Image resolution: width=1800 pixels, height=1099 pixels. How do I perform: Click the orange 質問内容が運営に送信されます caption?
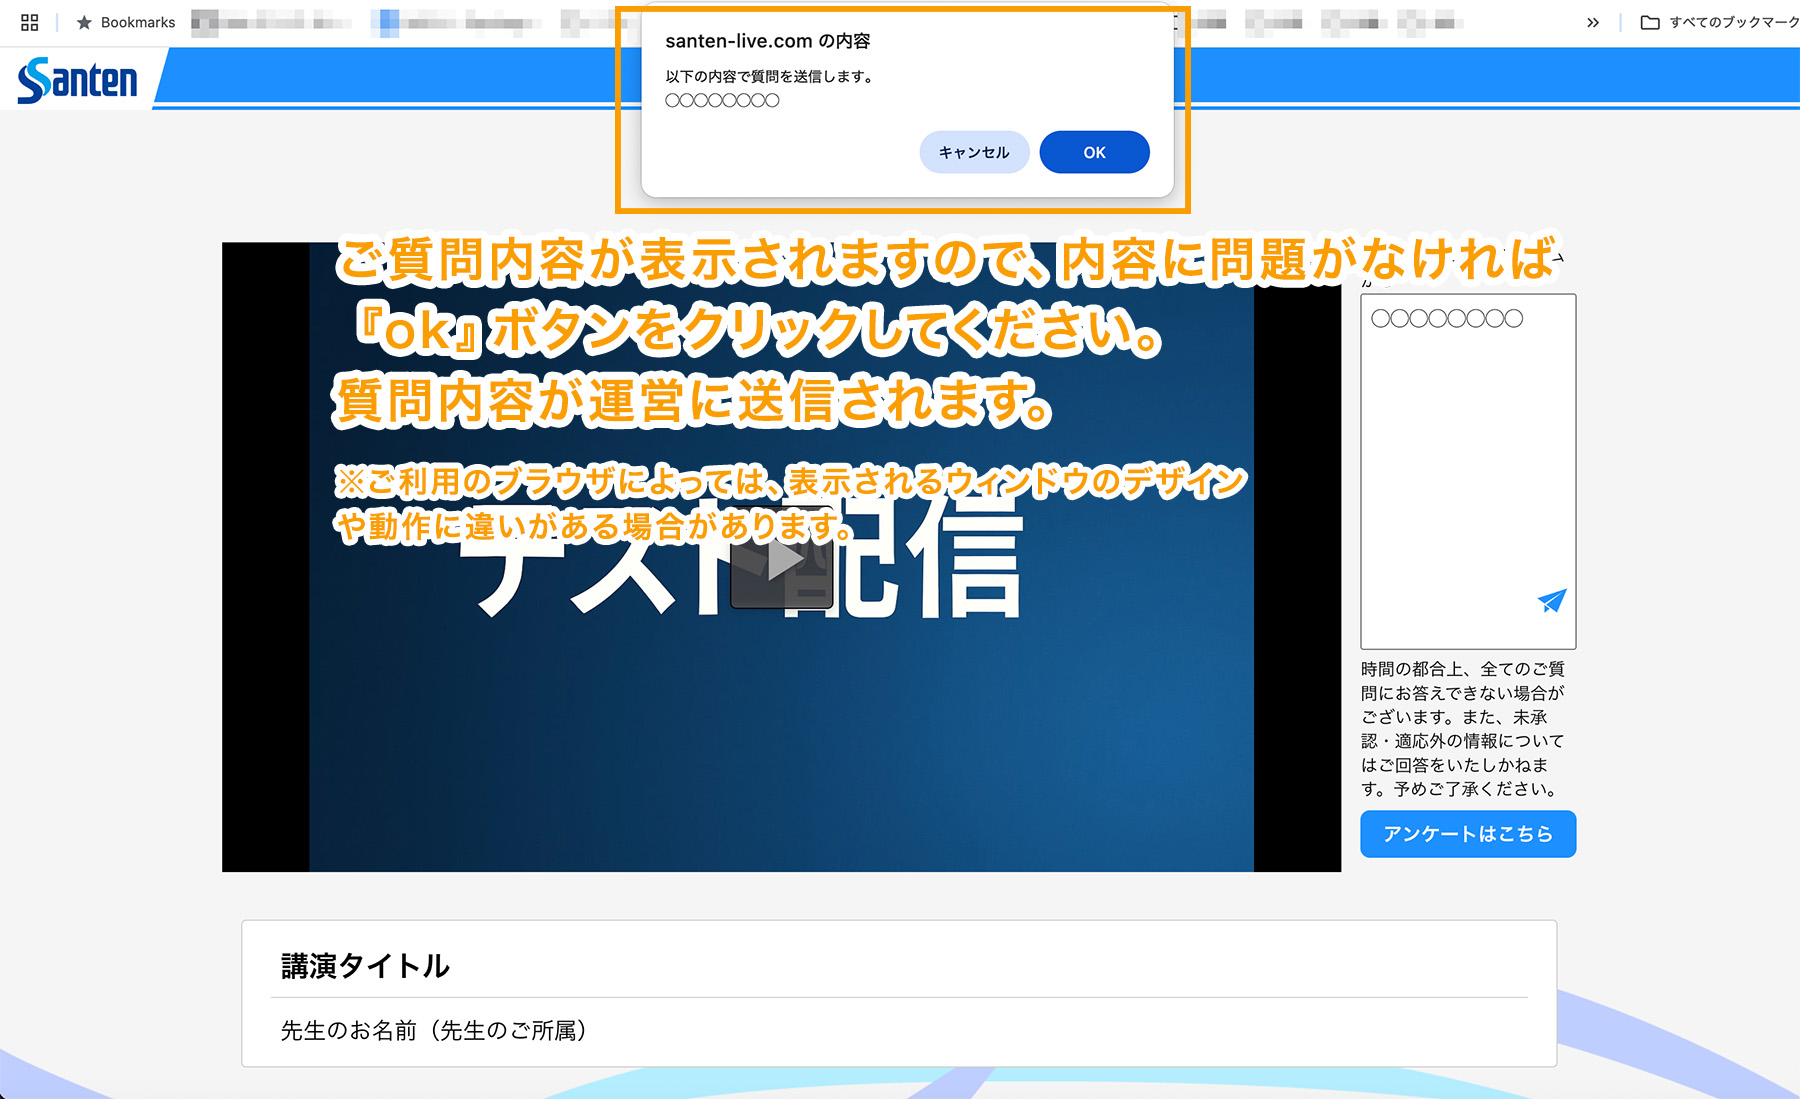690,401
